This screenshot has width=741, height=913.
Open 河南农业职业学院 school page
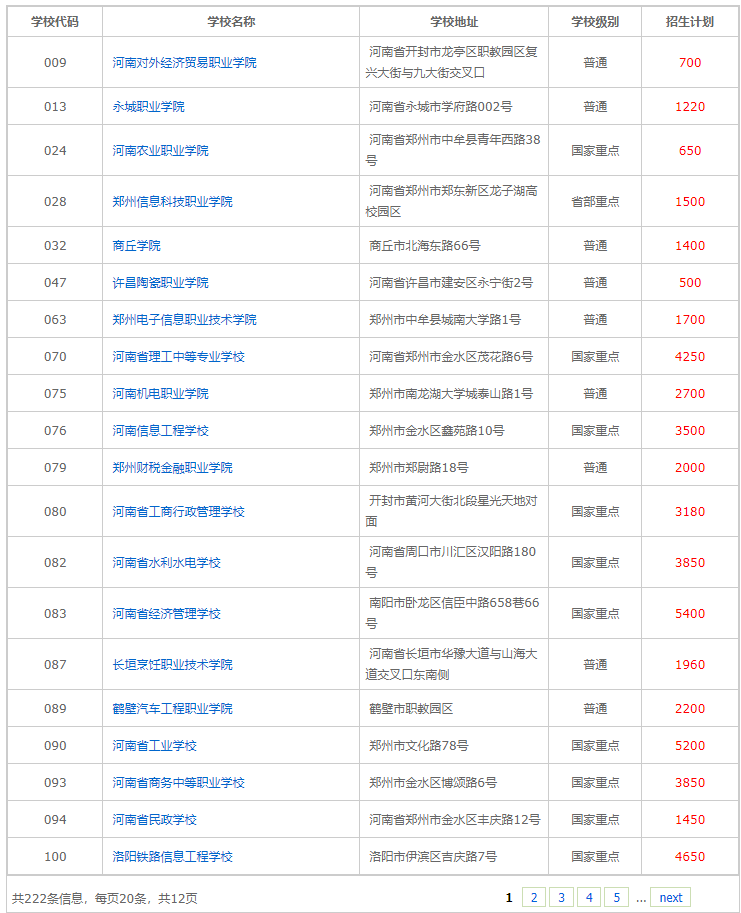point(160,150)
